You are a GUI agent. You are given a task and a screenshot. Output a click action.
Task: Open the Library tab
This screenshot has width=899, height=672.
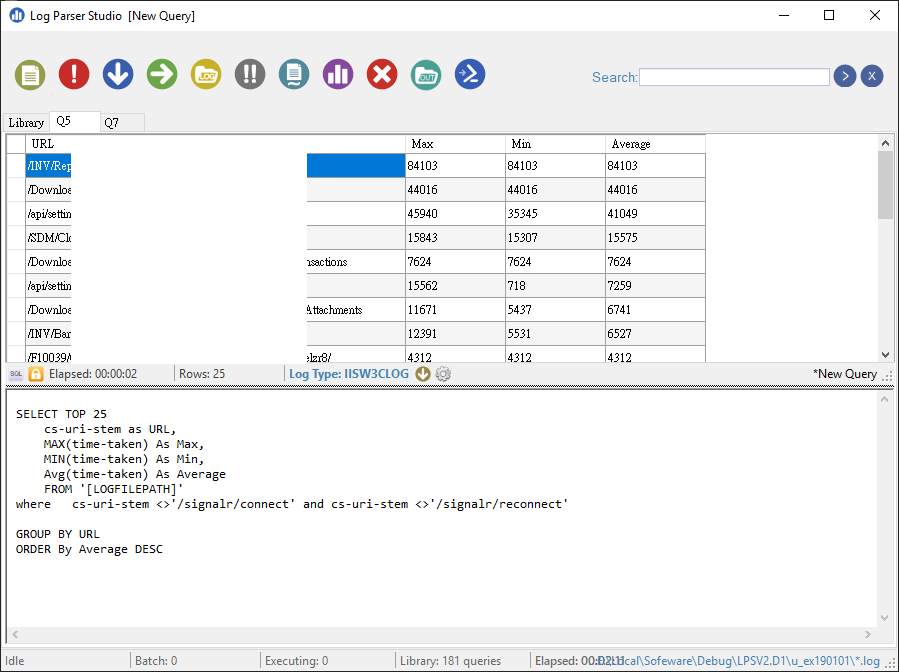25,122
